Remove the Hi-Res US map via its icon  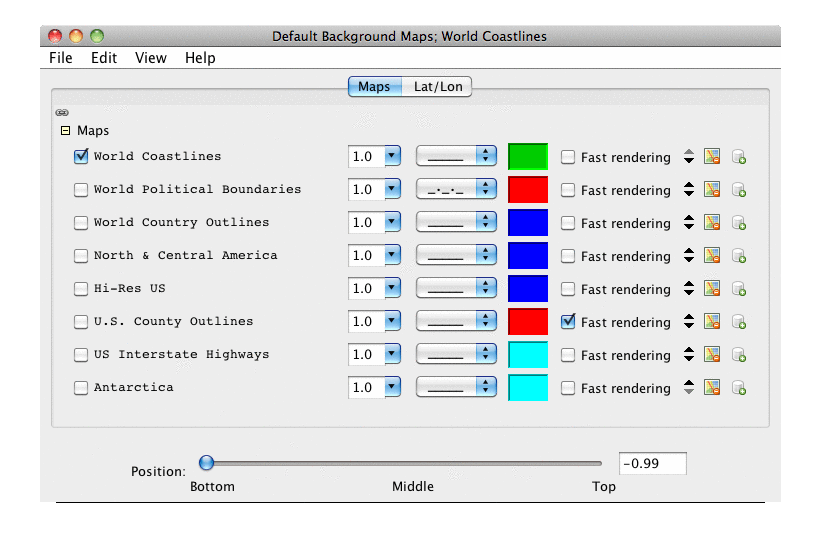point(712,289)
